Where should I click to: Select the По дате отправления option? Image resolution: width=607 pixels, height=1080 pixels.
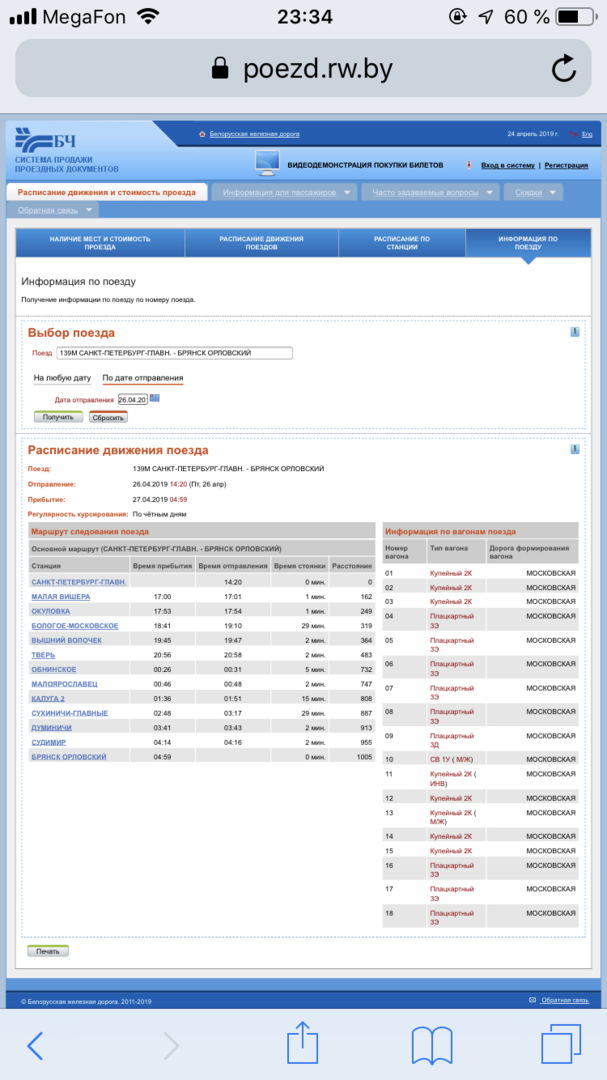142,378
